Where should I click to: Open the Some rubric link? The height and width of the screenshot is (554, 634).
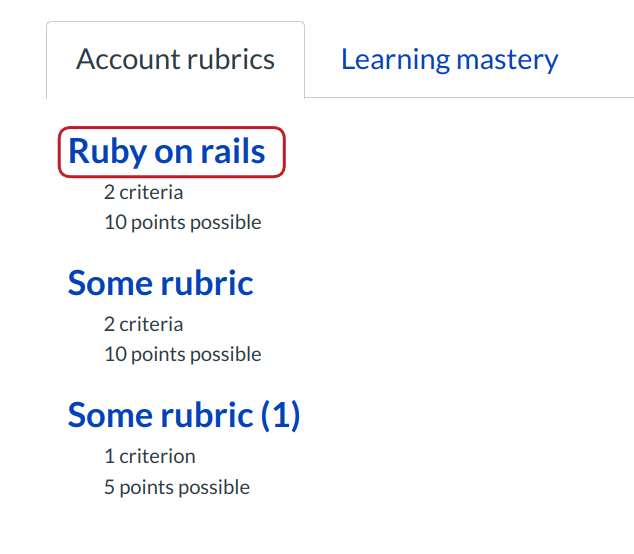(160, 283)
